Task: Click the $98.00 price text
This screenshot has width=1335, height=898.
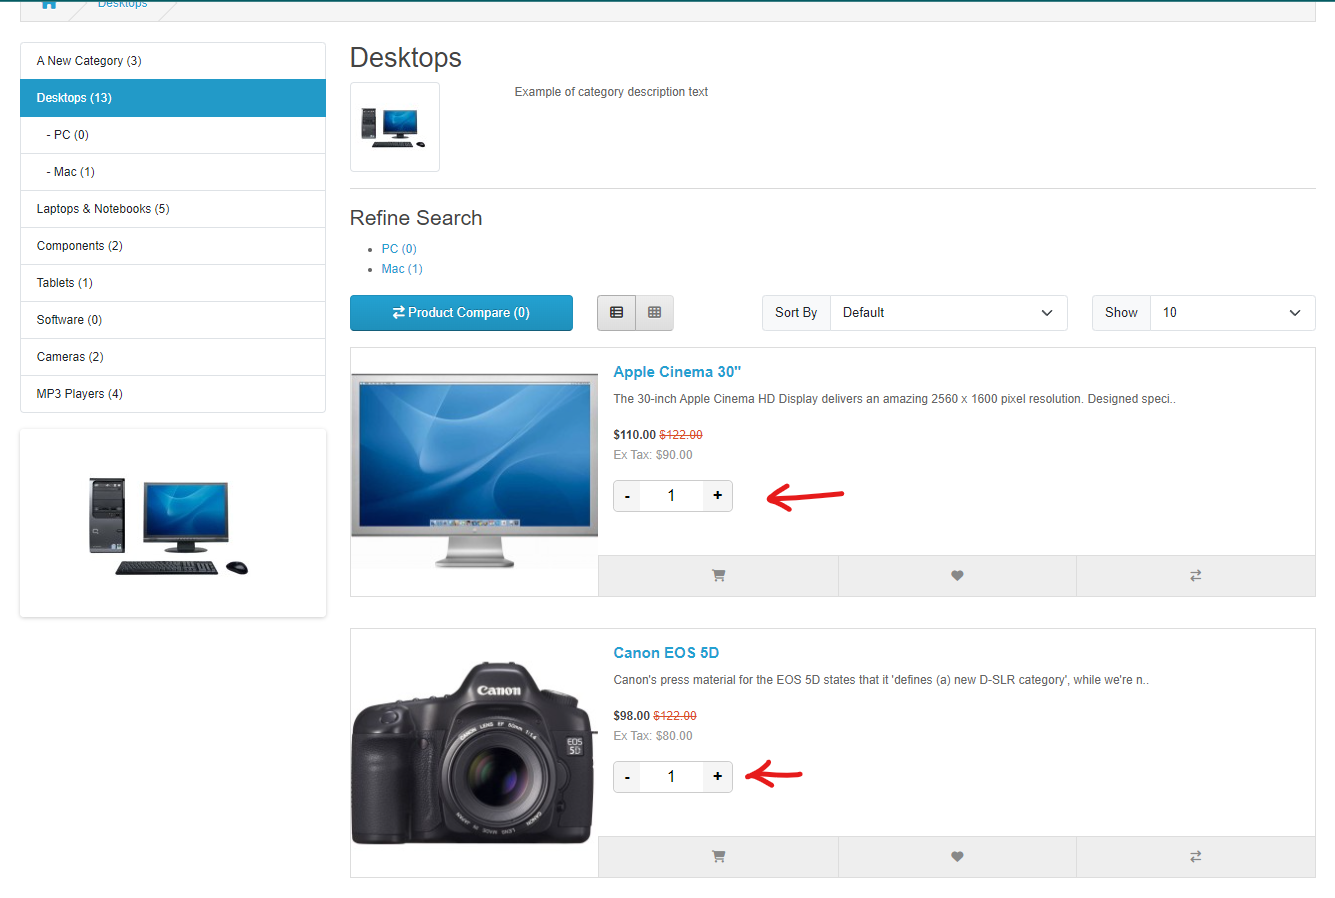Action: tap(631, 716)
